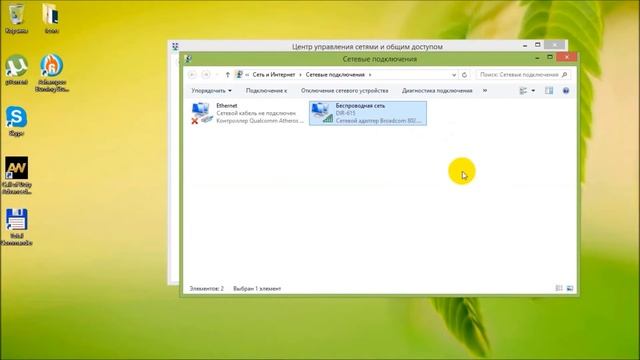Change view using the view icon
The height and width of the screenshot is (360, 640).
pyautogui.click(x=523, y=91)
